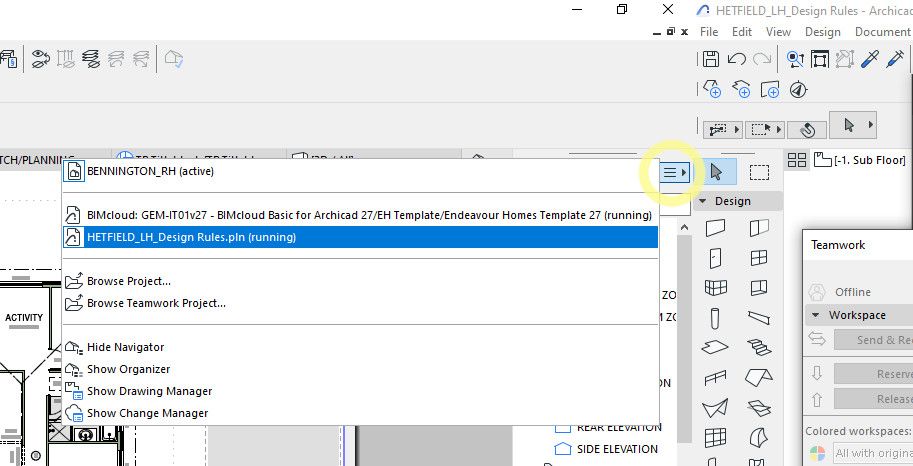Screen dimensions: 913x466
Task: Choose Hide Navigator menu entry
Action: [360, 347]
